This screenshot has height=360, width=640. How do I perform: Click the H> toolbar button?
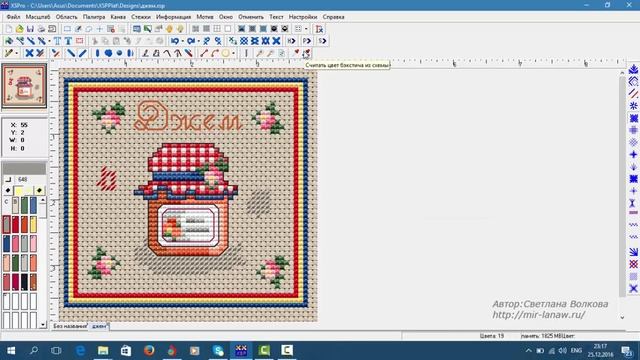point(291,41)
